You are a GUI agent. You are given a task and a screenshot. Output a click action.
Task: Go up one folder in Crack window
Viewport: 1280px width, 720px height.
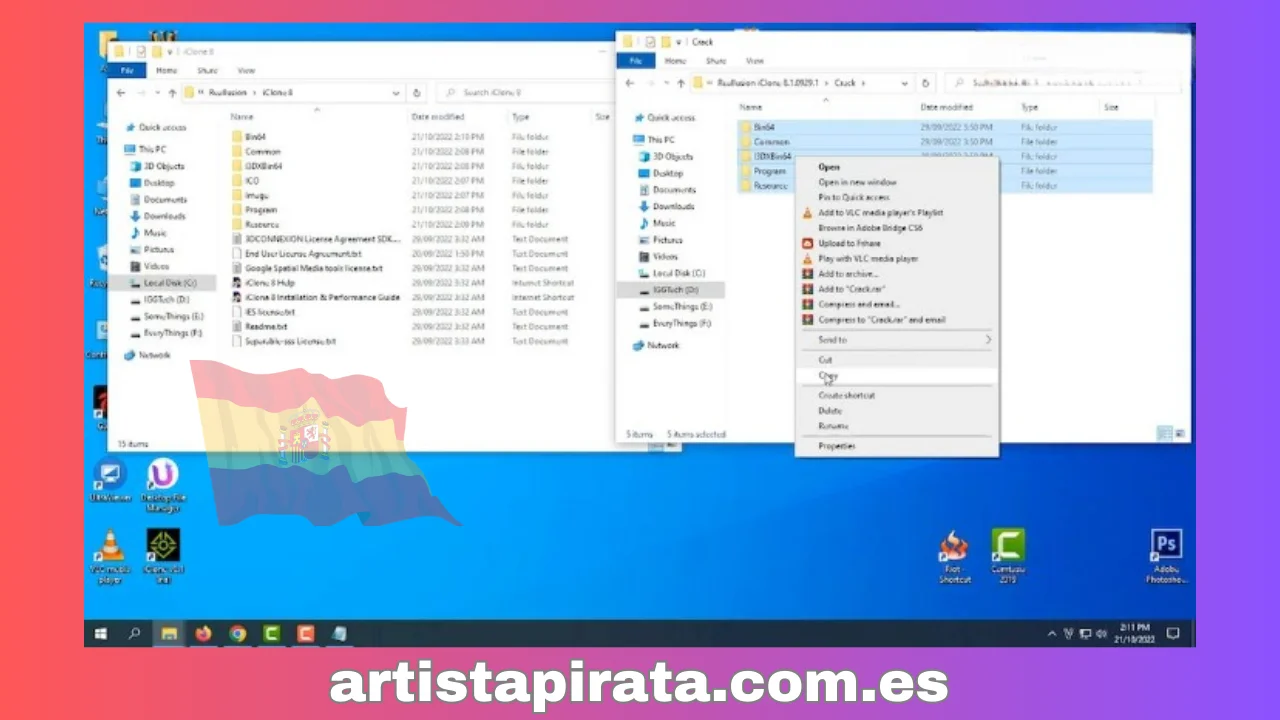point(681,83)
